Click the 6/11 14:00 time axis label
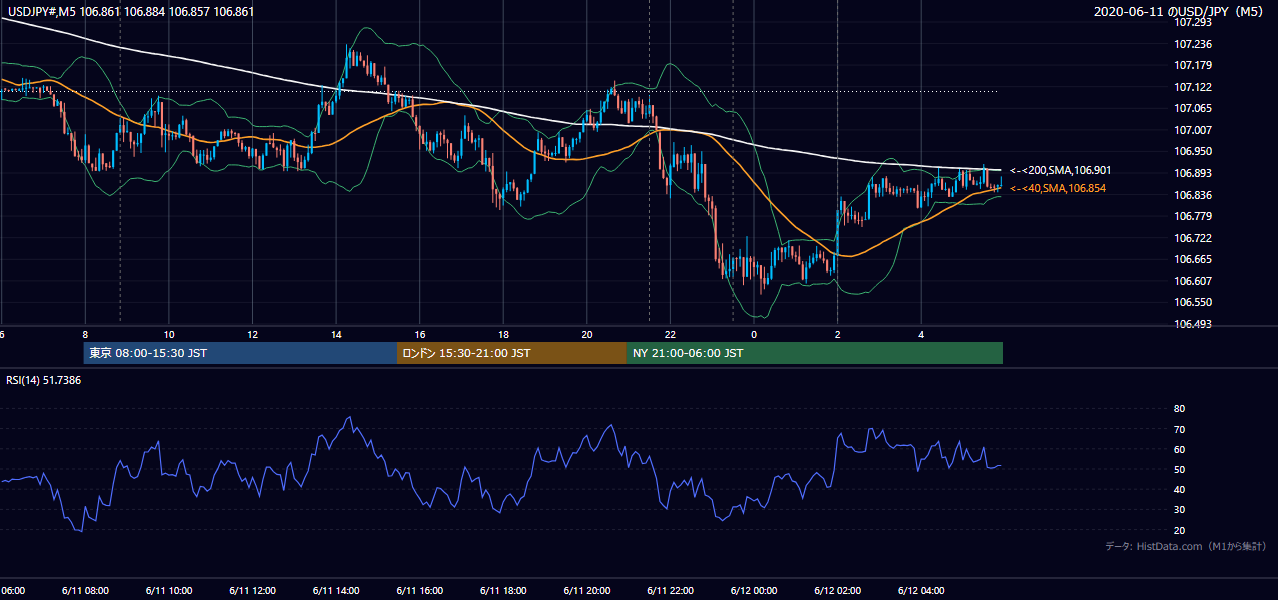 click(x=336, y=590)
